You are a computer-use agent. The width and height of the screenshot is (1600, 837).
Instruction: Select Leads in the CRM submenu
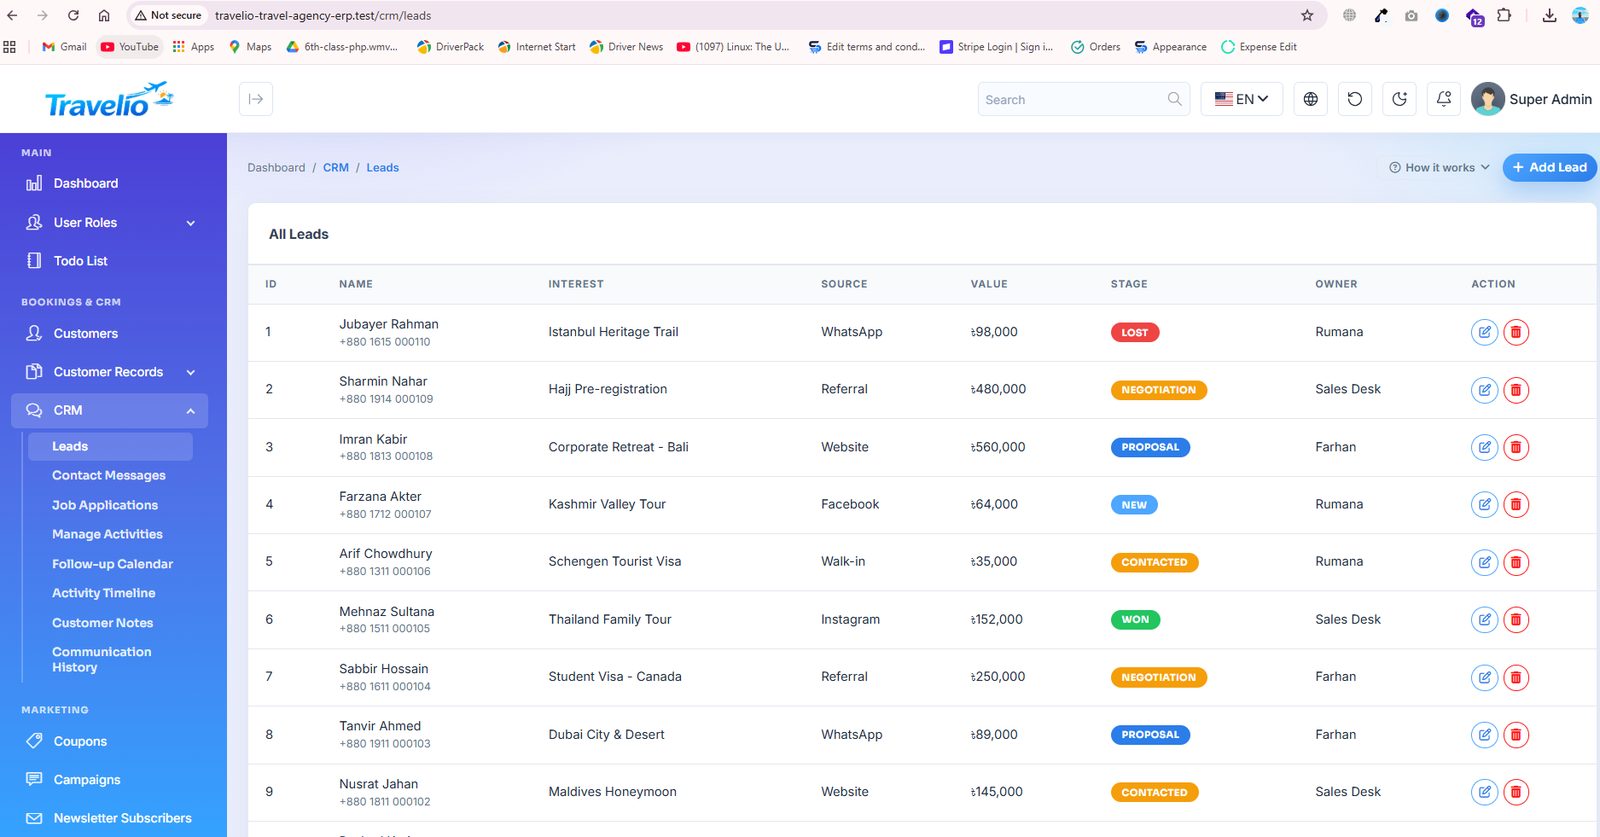pos(109,446)
